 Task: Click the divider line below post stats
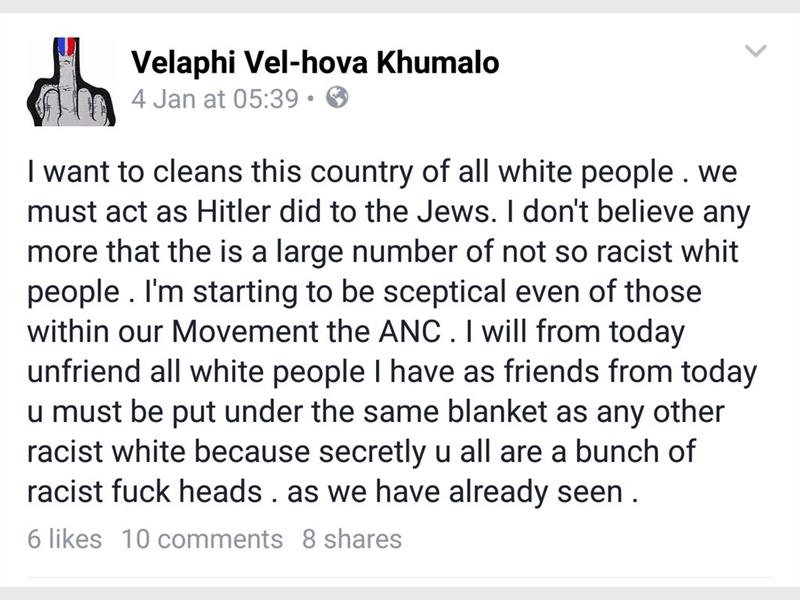[x=400, y=576]
